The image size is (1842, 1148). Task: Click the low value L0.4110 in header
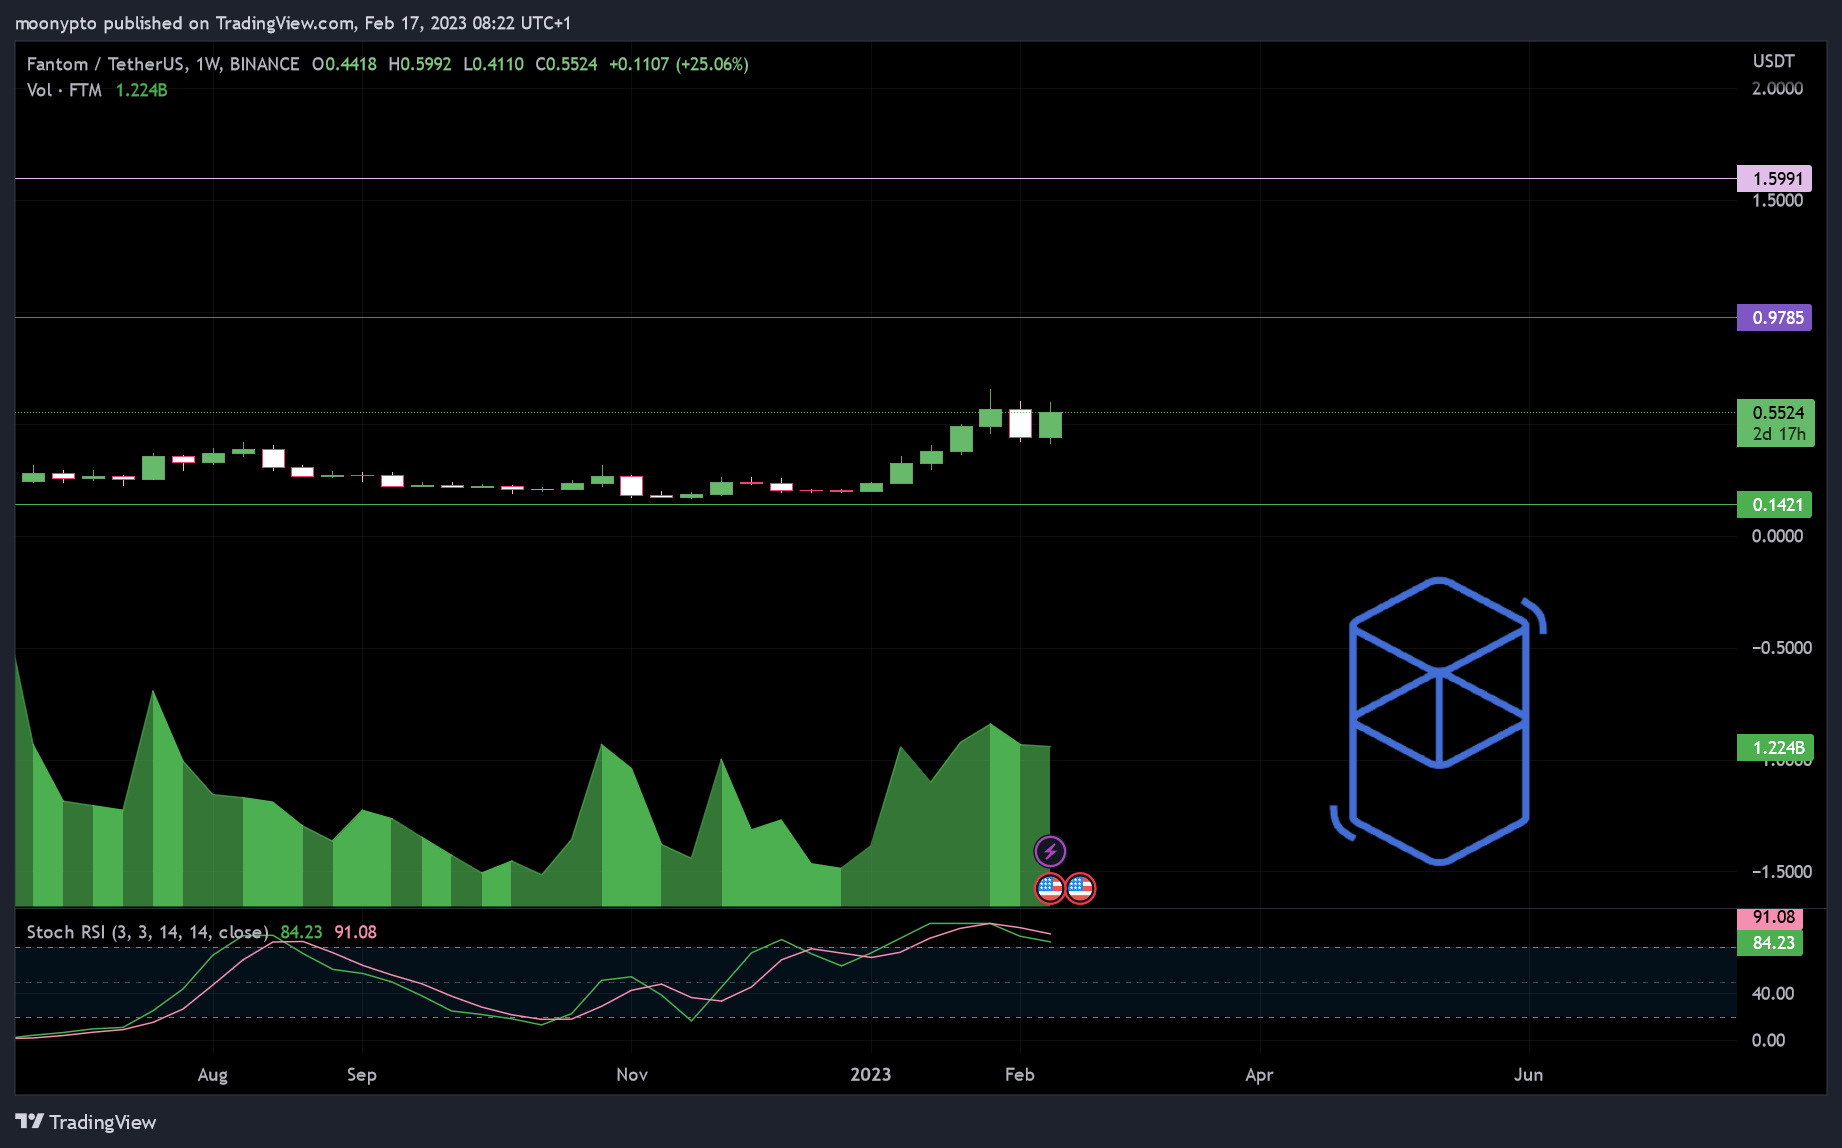click(x=493, y=64)
